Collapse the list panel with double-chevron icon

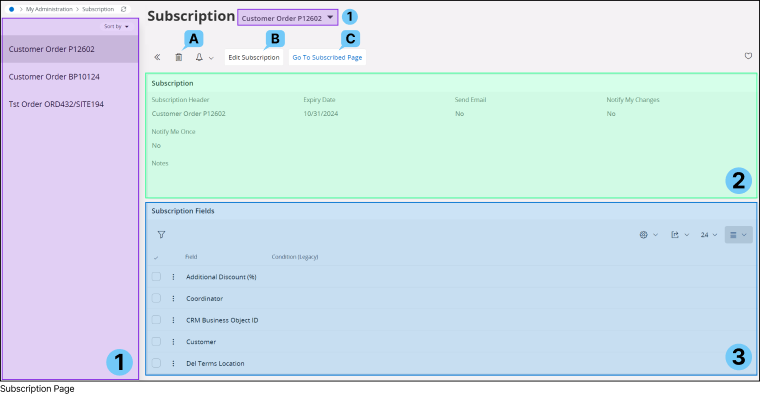158,57
